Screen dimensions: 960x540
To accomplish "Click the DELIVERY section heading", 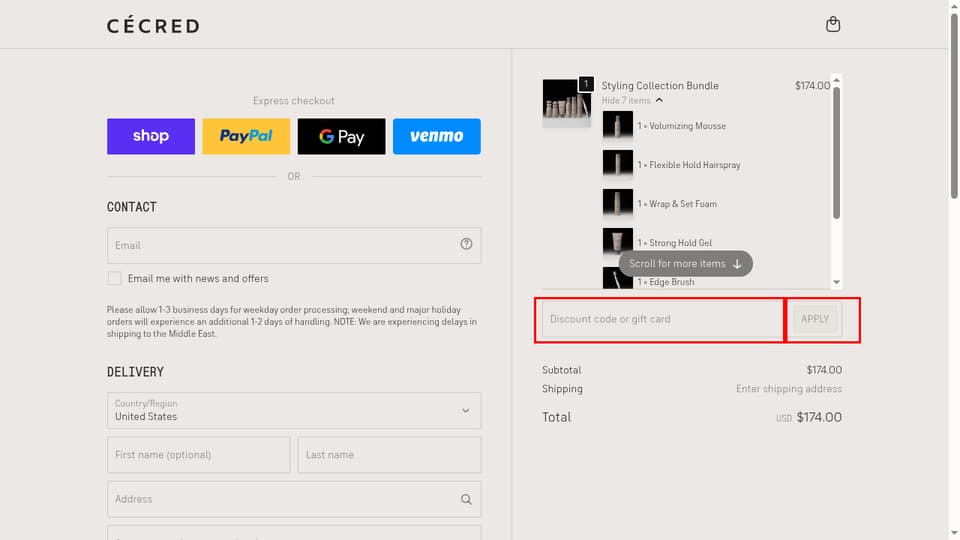I will (135, 372).
